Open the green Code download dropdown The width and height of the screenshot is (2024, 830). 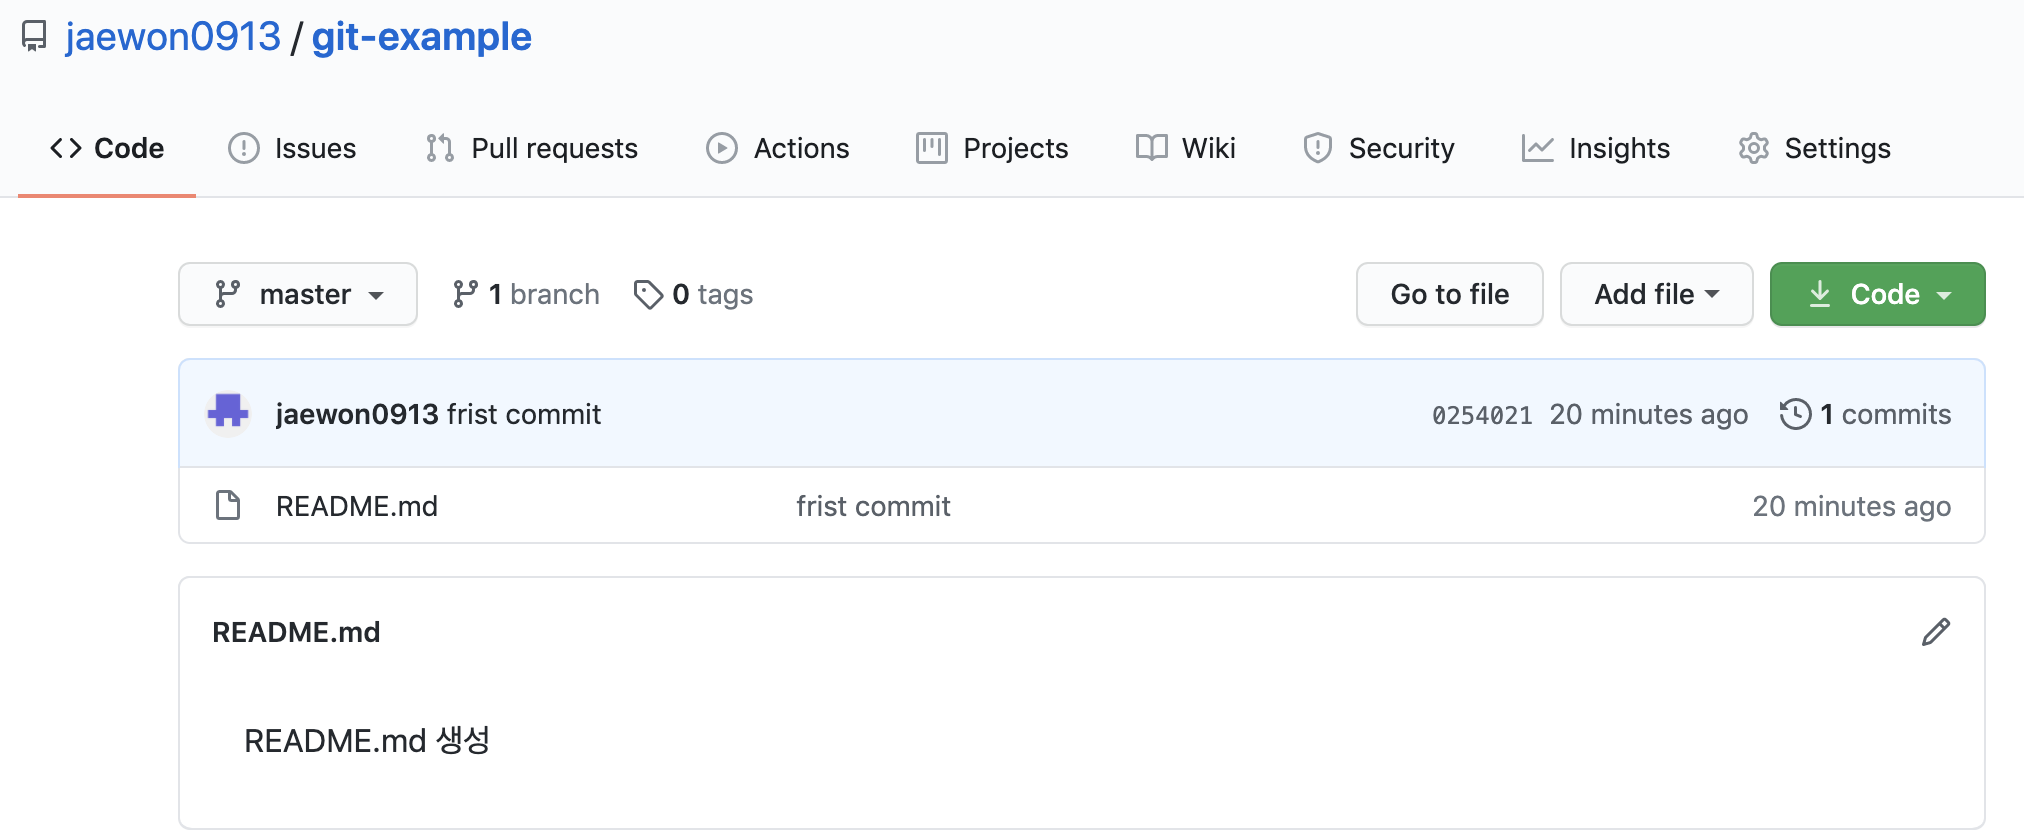coord(1877,294)
